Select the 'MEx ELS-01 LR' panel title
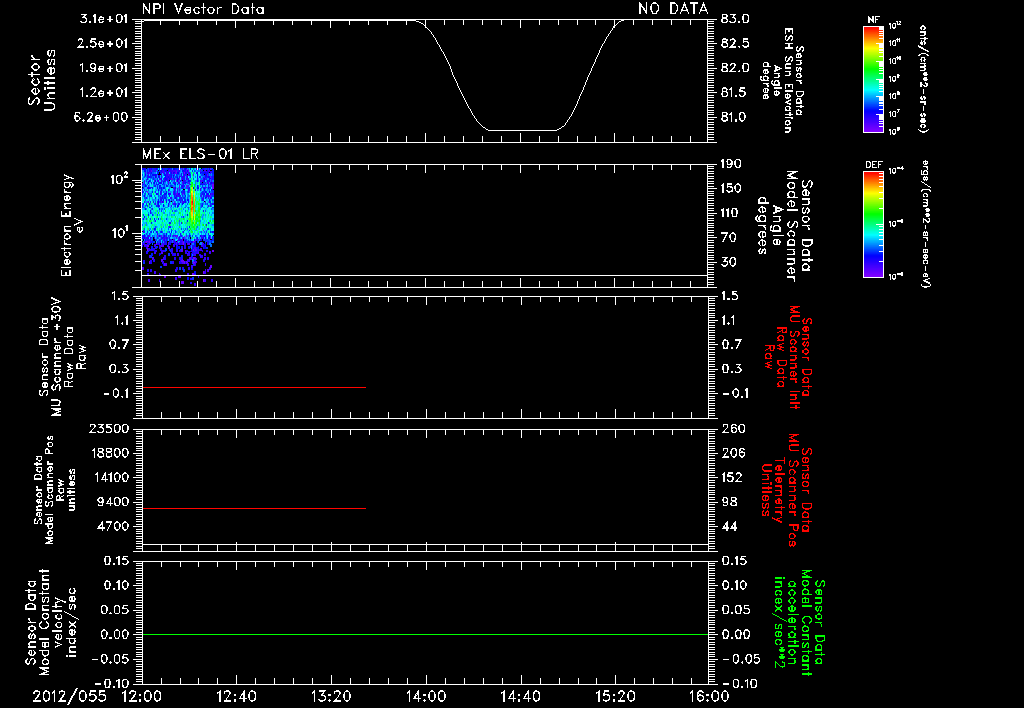The height and width of the screenshot is (708, 1024). coord(200,154)
